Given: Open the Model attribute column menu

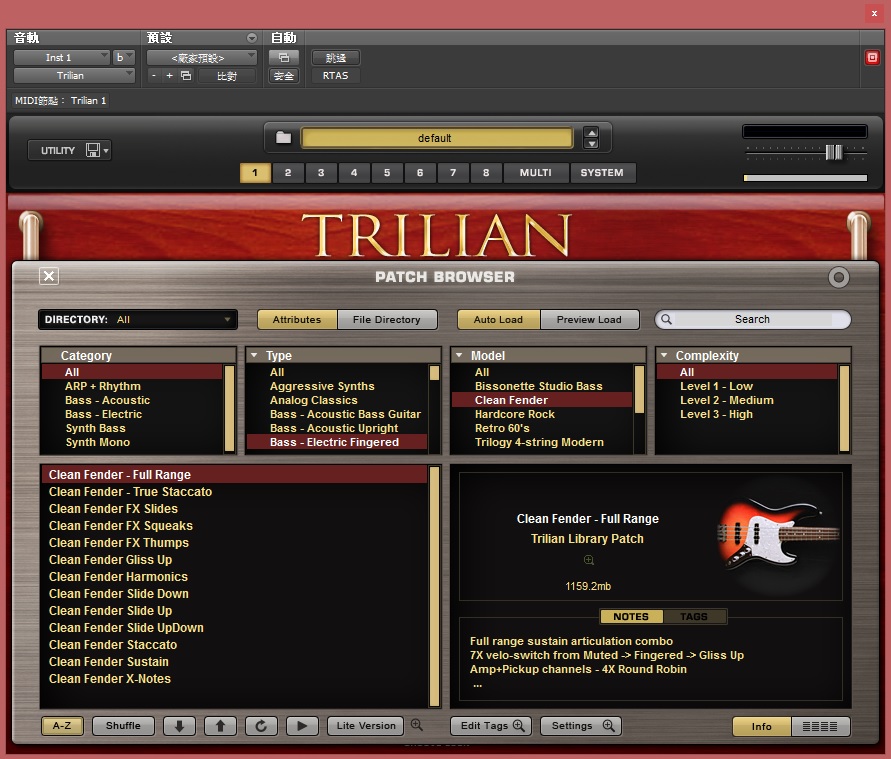Looking at the screenshot, I should pos(459,355).
